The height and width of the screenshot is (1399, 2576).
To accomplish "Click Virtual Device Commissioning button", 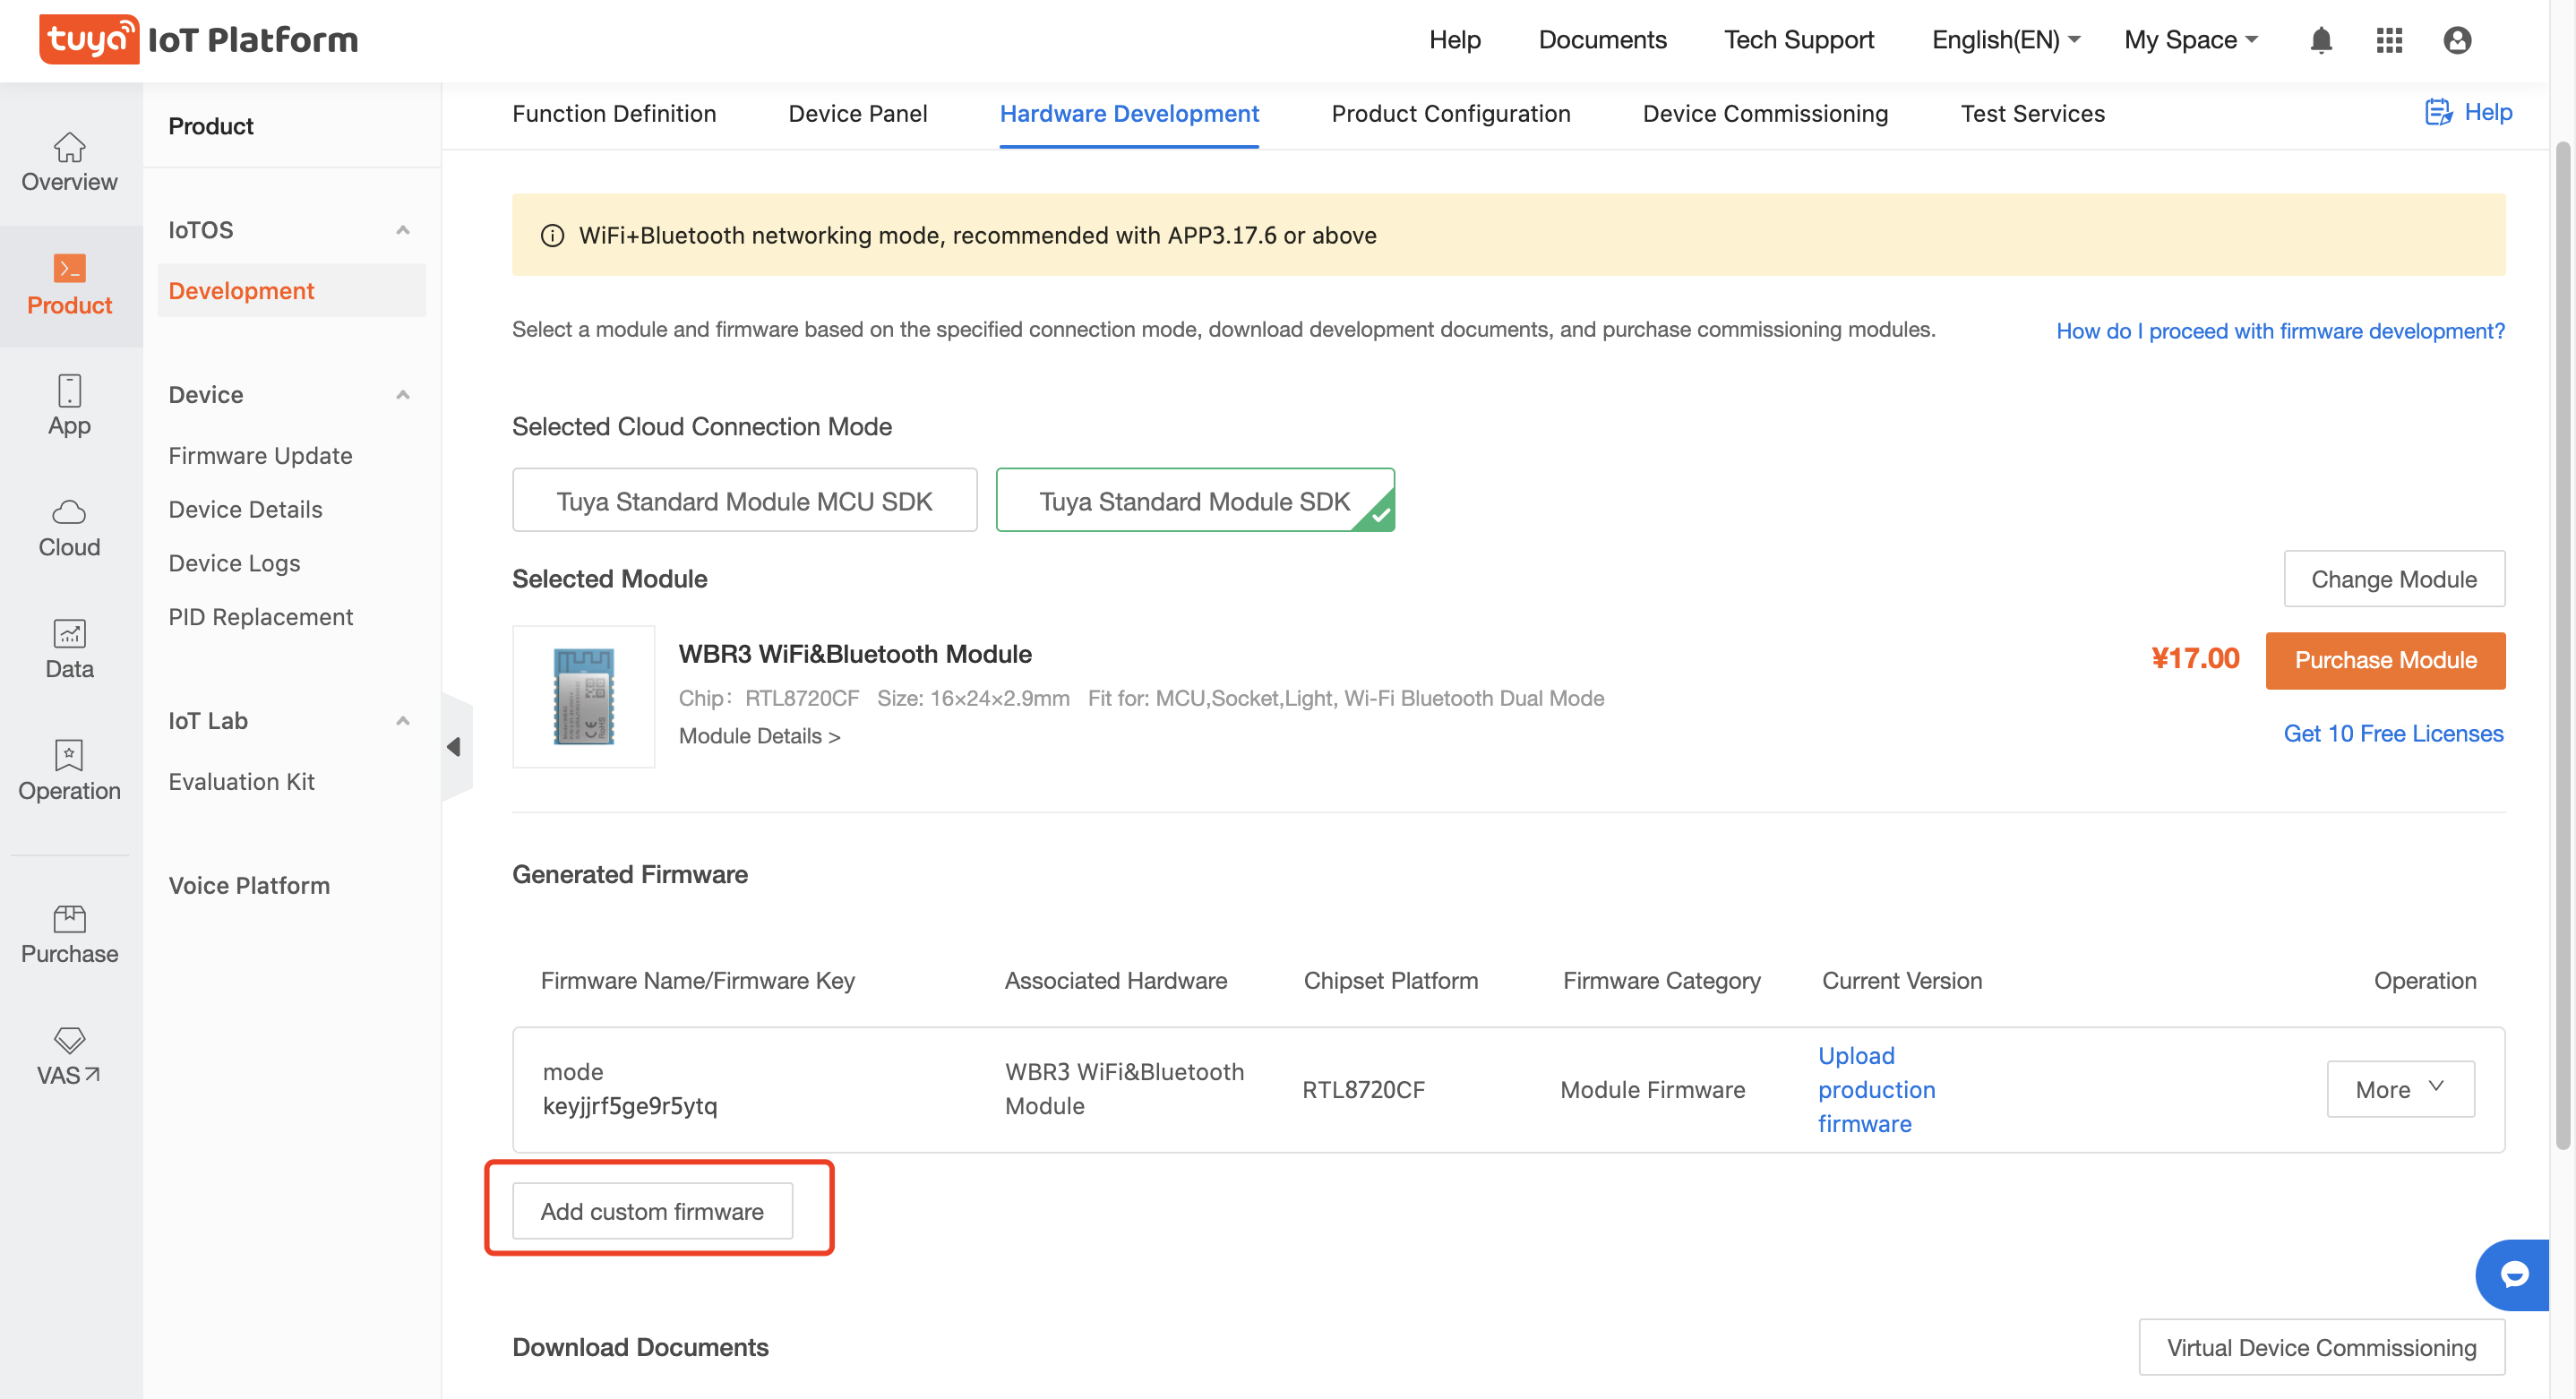I will point(2321,1347).
